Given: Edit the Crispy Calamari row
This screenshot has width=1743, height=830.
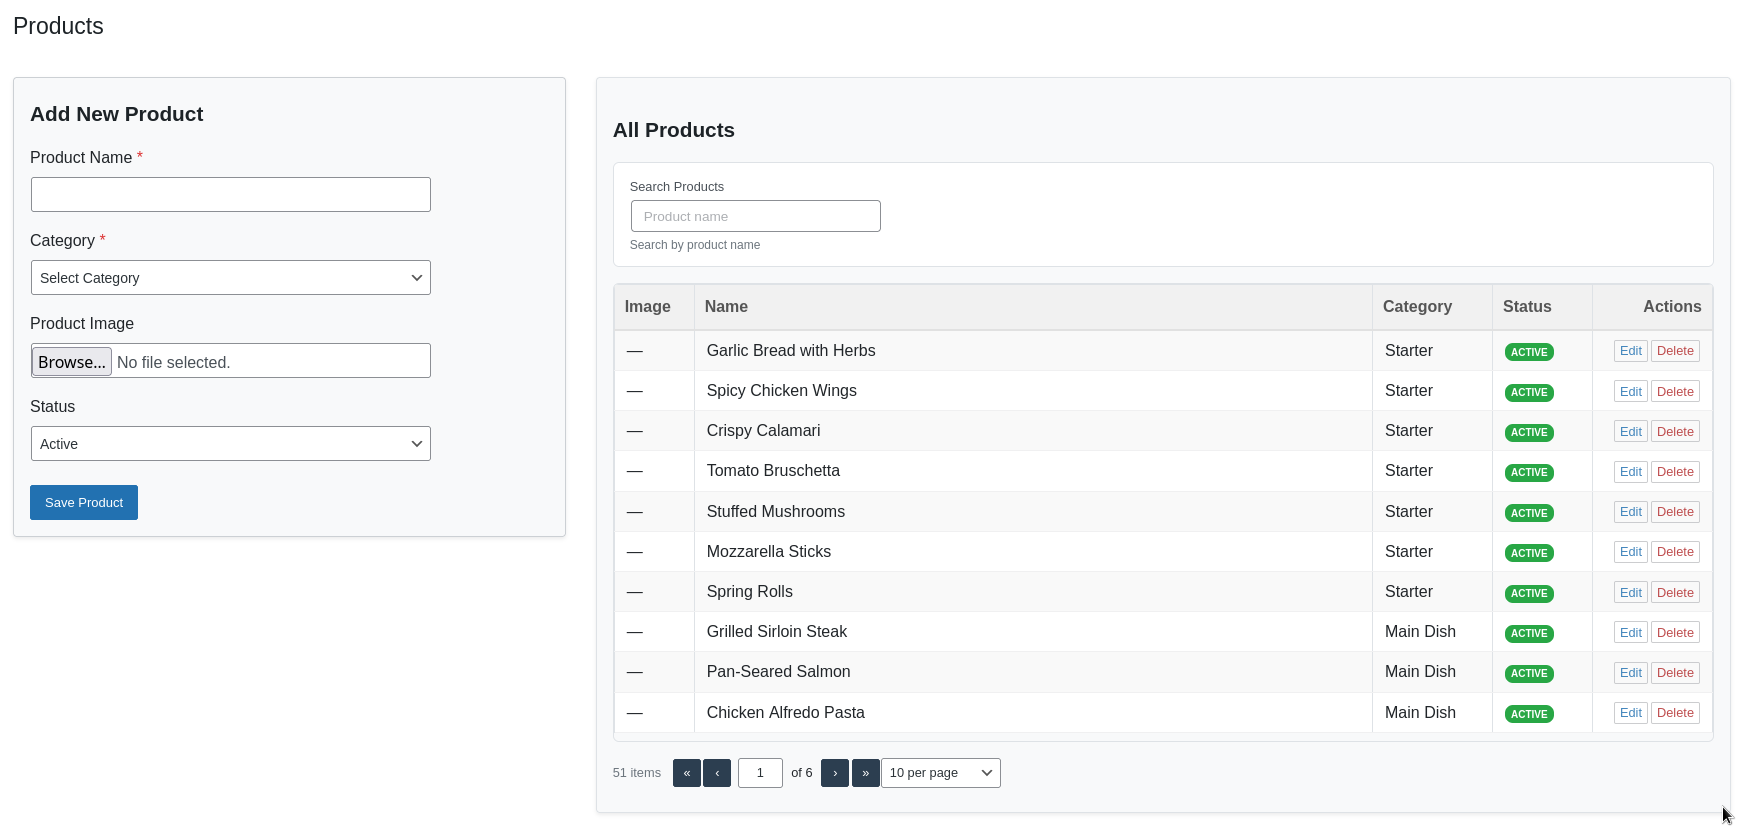Looking at the screenshot, I should tap(1630, 432).
